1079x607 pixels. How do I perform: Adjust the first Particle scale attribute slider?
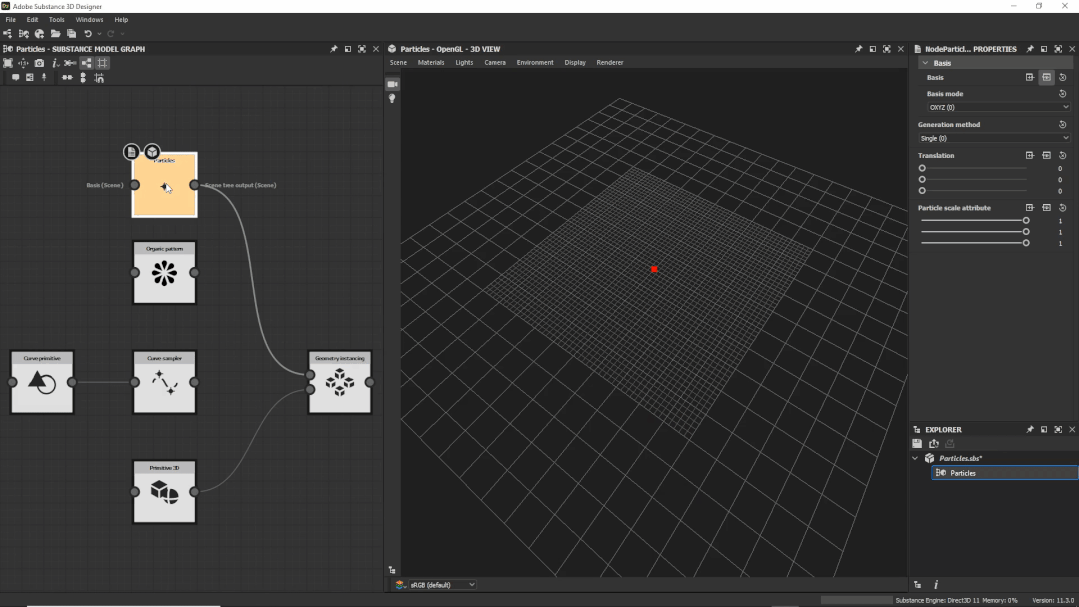[974, 221]
